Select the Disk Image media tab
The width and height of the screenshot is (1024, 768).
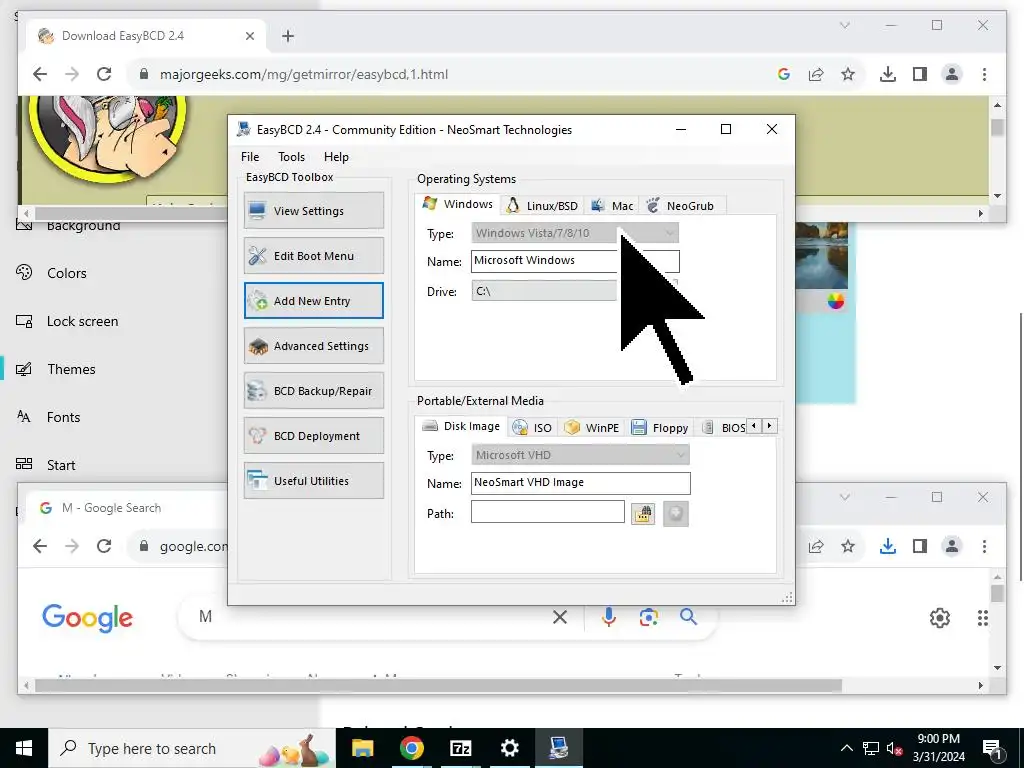[461, 426]
